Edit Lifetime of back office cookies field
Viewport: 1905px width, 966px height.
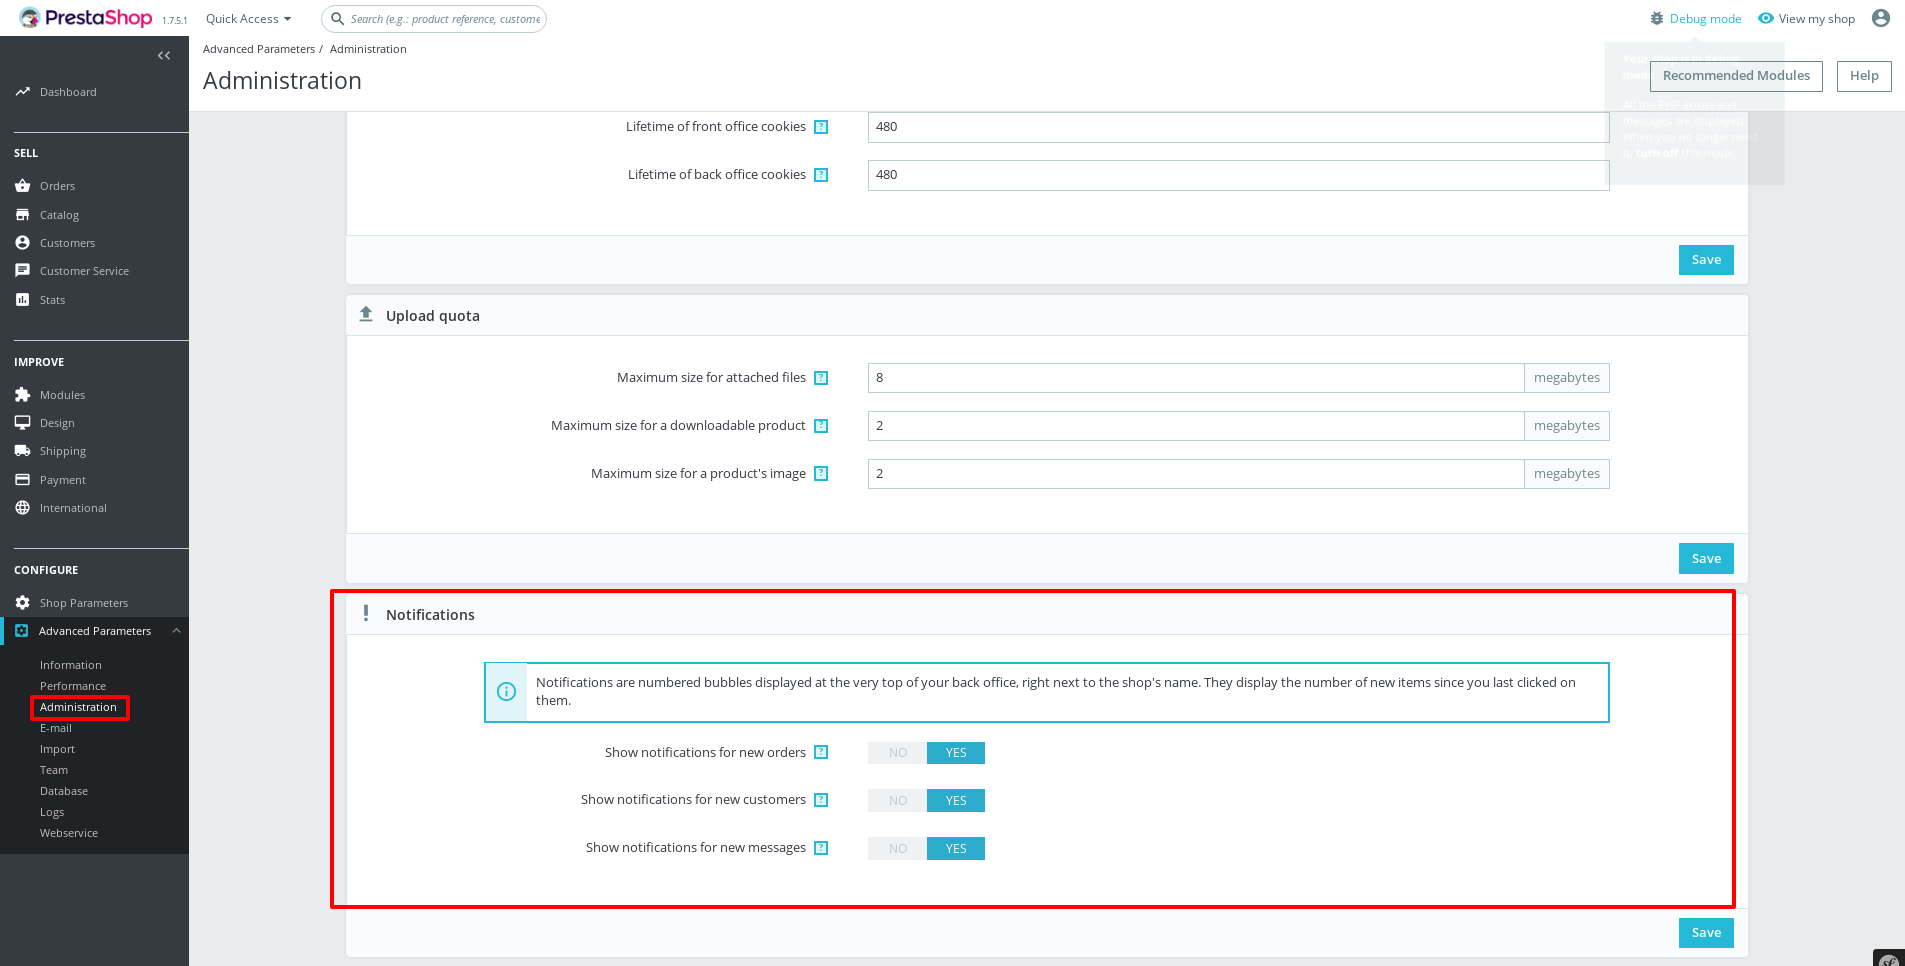pyautogui.click(x=1238, y=175)
